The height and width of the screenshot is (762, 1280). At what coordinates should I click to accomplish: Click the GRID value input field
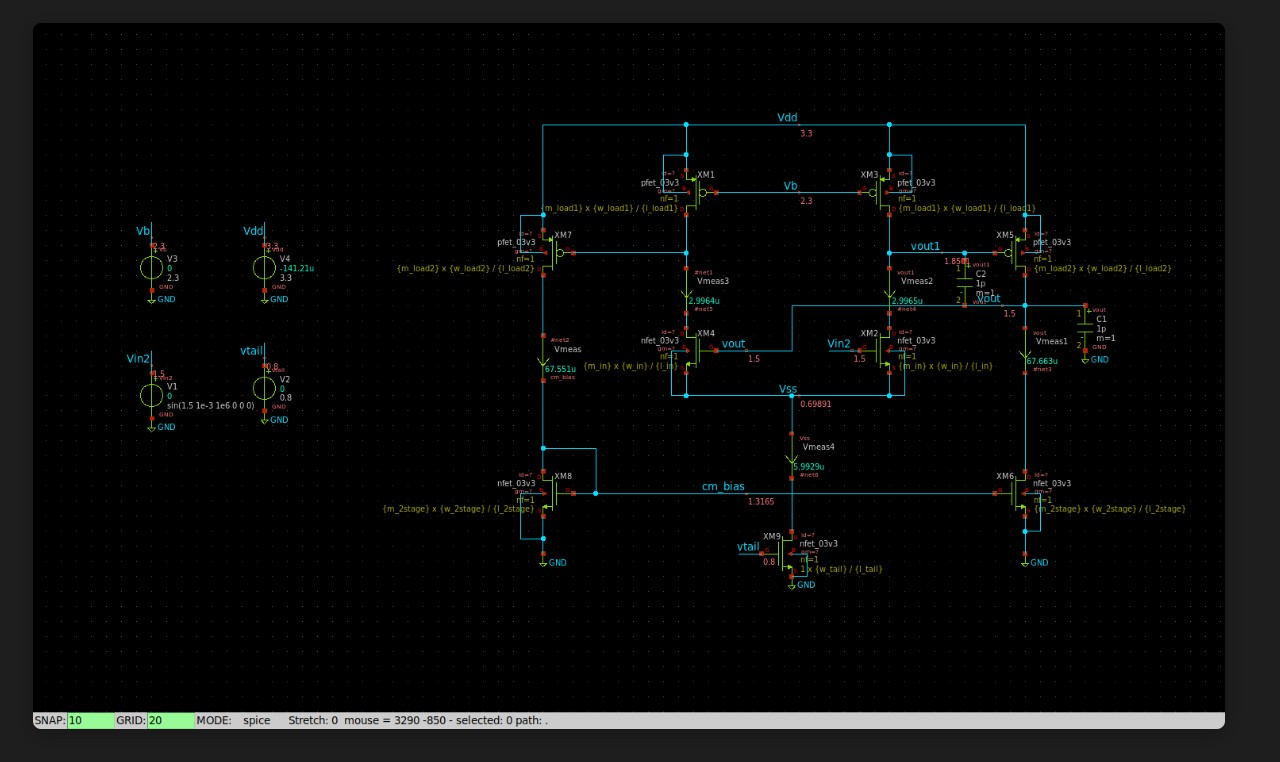pos(170,720)
